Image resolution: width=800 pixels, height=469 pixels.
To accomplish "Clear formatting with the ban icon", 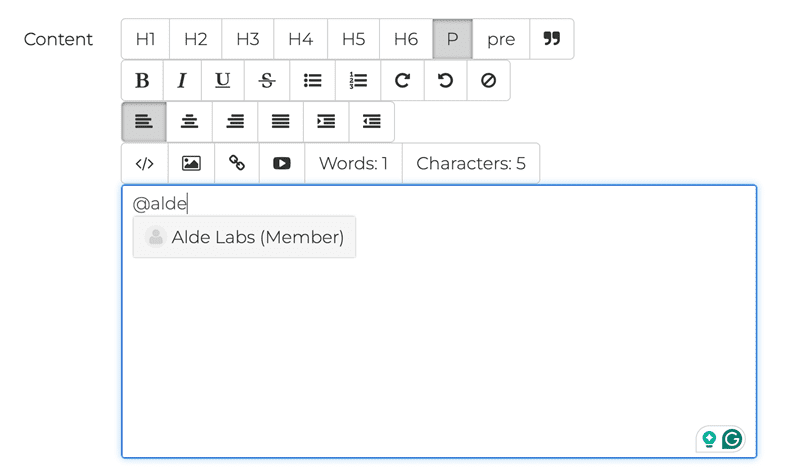I will 488,81.
